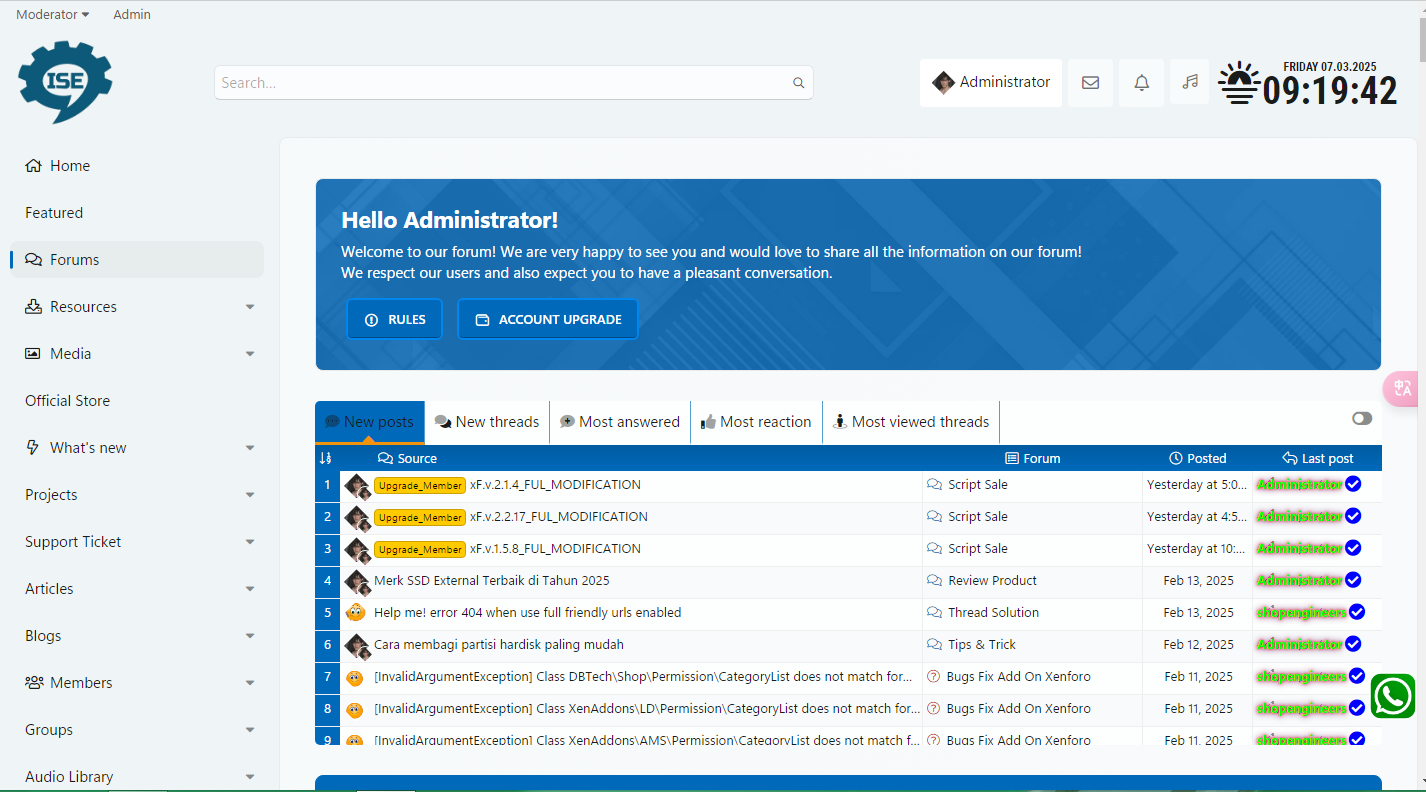Image resolution: width=1426 pixels, height=792 pixels.
Task: Click avatar of Merk SSD External thread
Action: 358,582
